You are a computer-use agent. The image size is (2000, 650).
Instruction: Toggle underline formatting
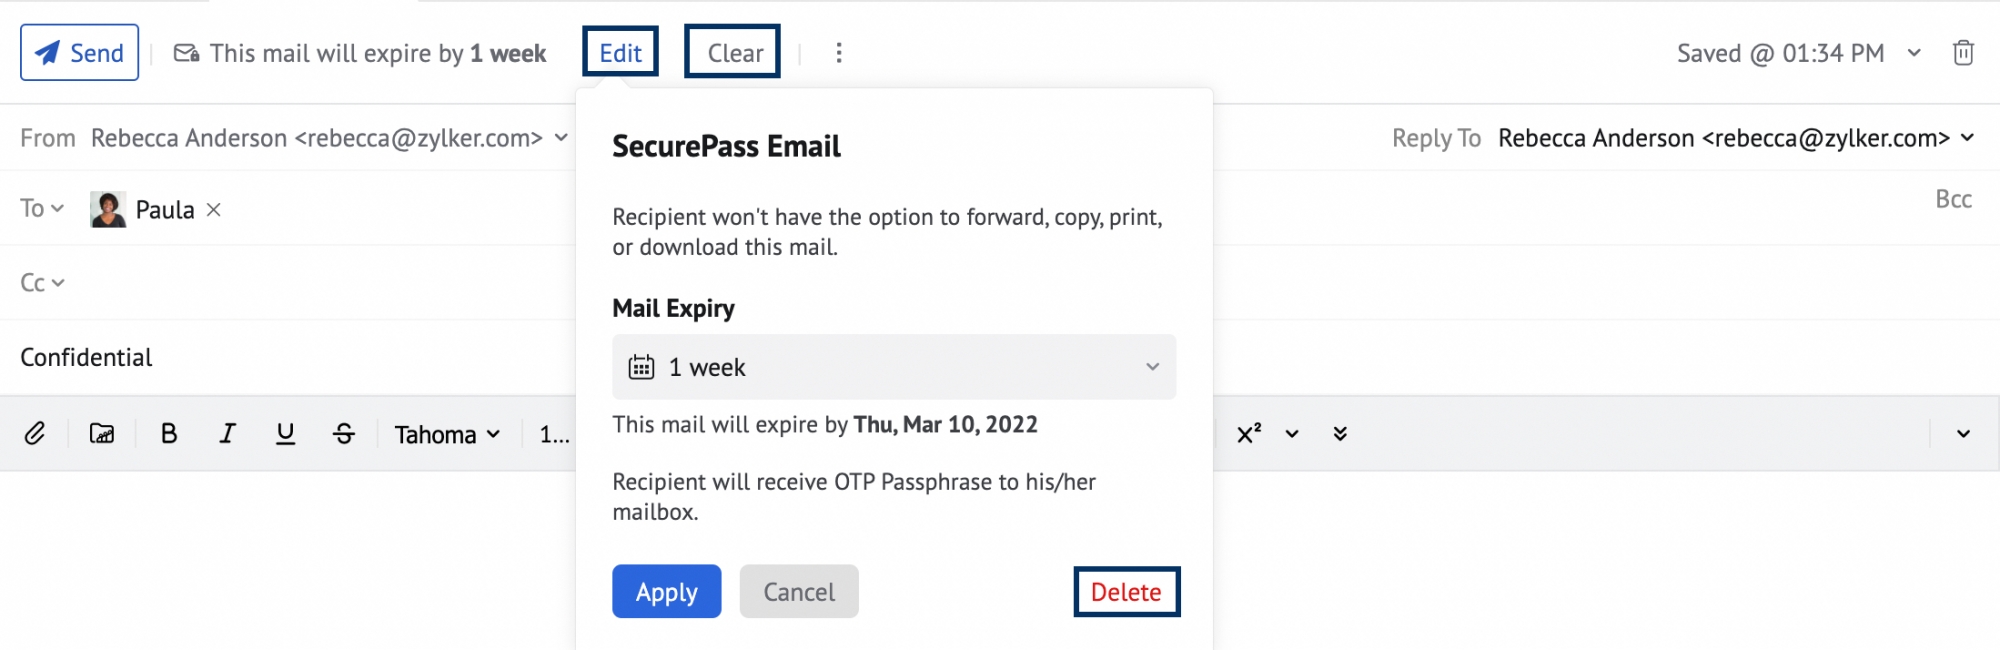point(285,434)
